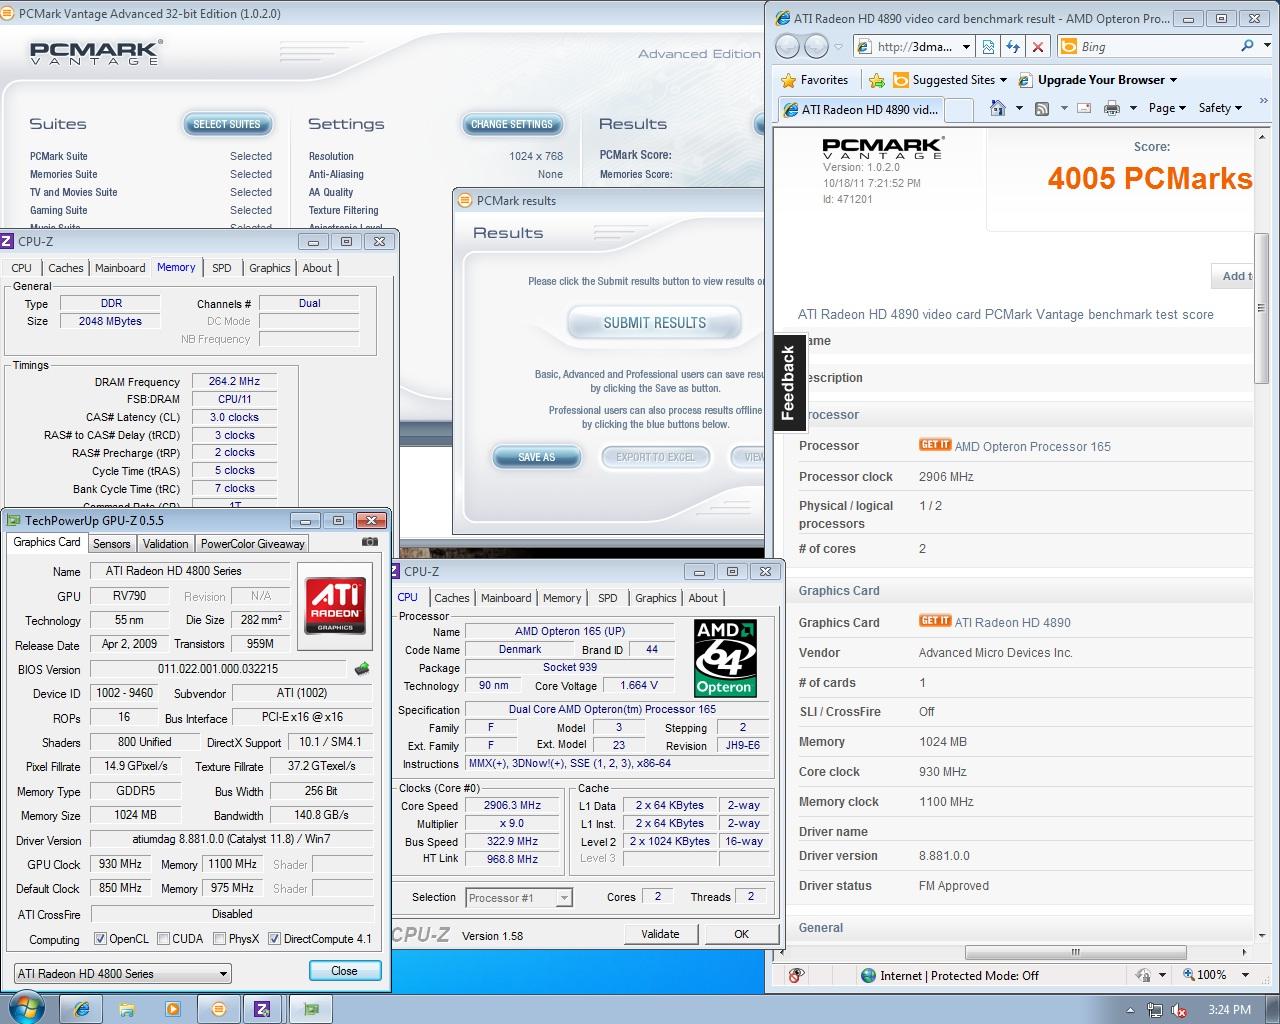The width and height of the screenshot is (1280, 1024).
Task: Open the Validation tab in GPU-Z
Action: point(165,543)
